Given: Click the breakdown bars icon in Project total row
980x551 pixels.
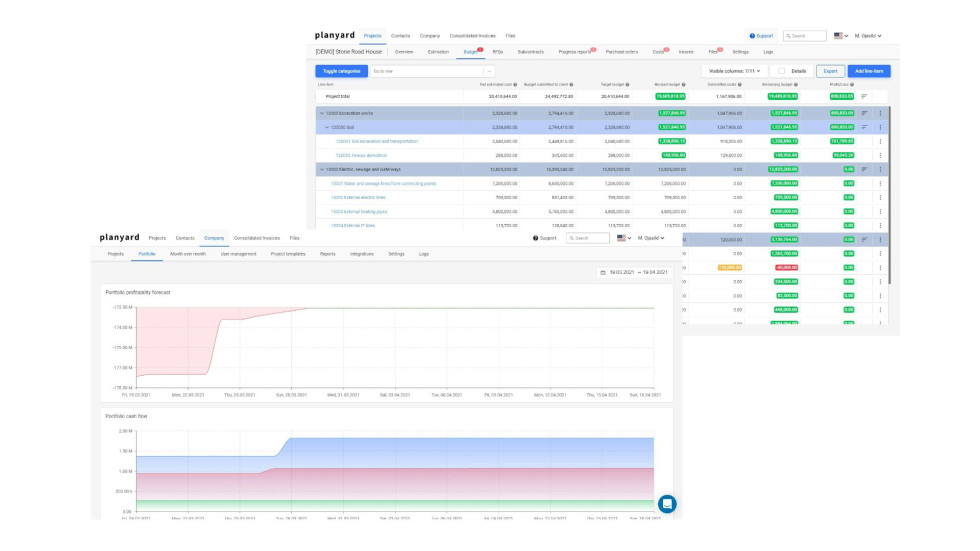Looking at the screenshot, I should (x=865, y=96).
